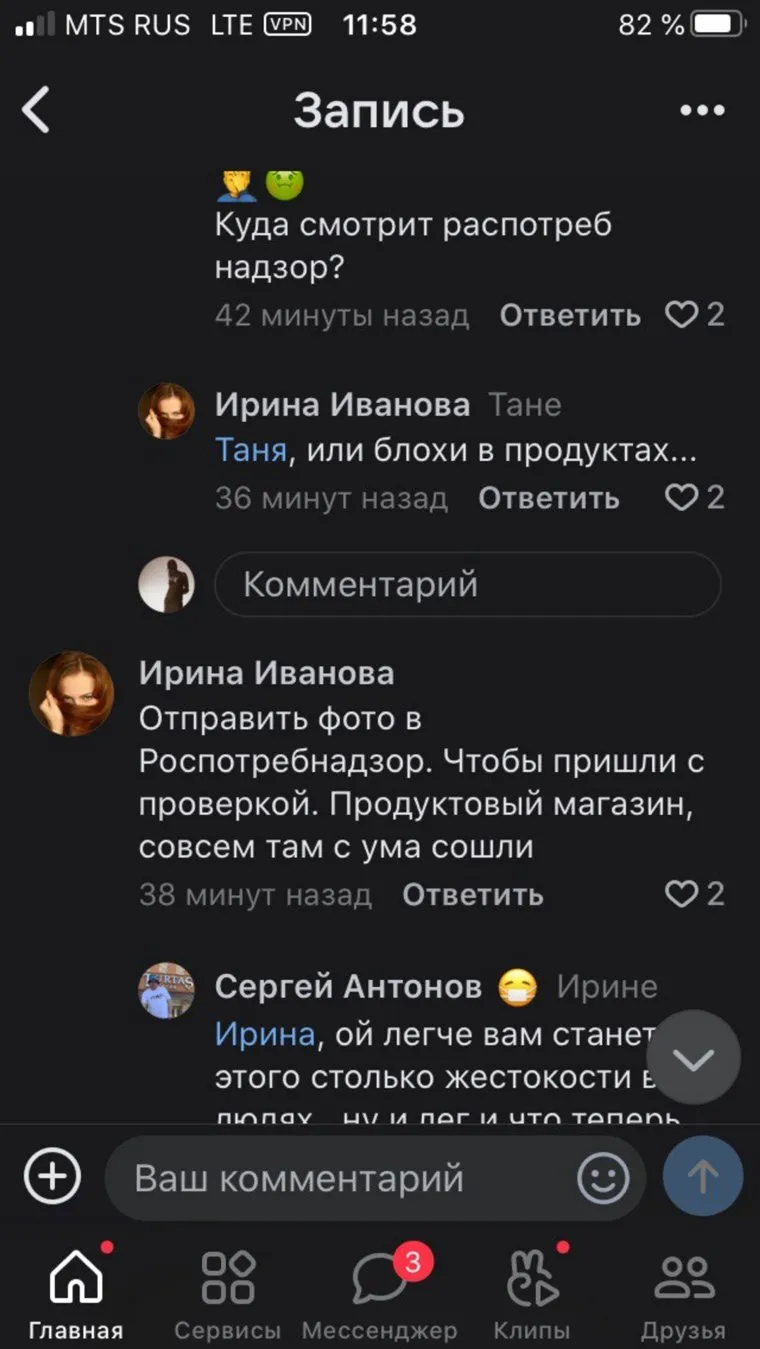Tap the plus attachment icon
Screen dimensions: 760x1349
tap(52, 1176)
